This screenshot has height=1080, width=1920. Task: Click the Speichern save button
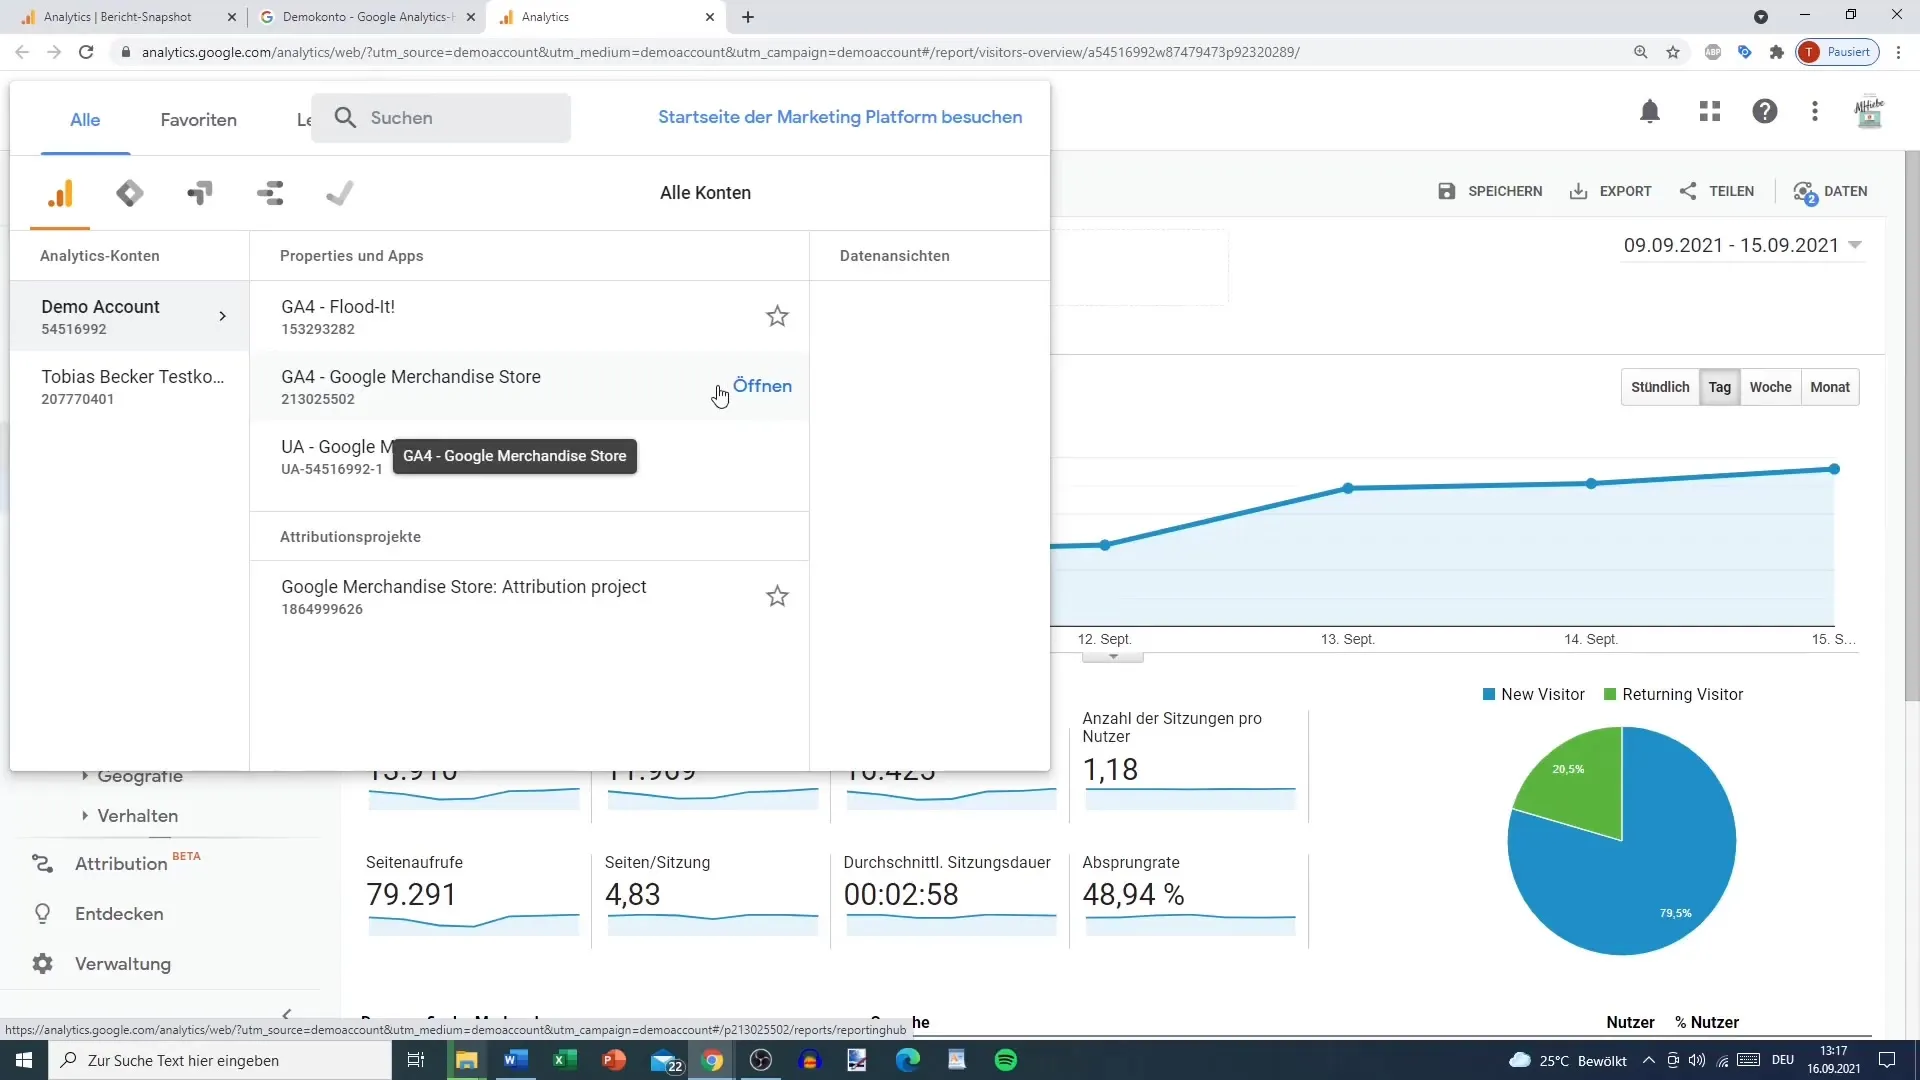tap(1490, 191)
